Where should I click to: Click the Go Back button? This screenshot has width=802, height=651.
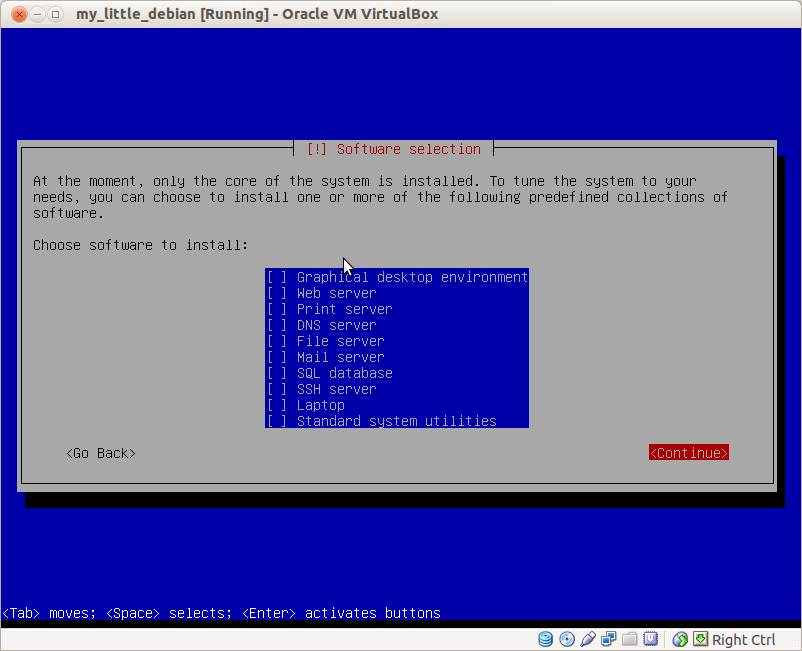click(101, 453)
